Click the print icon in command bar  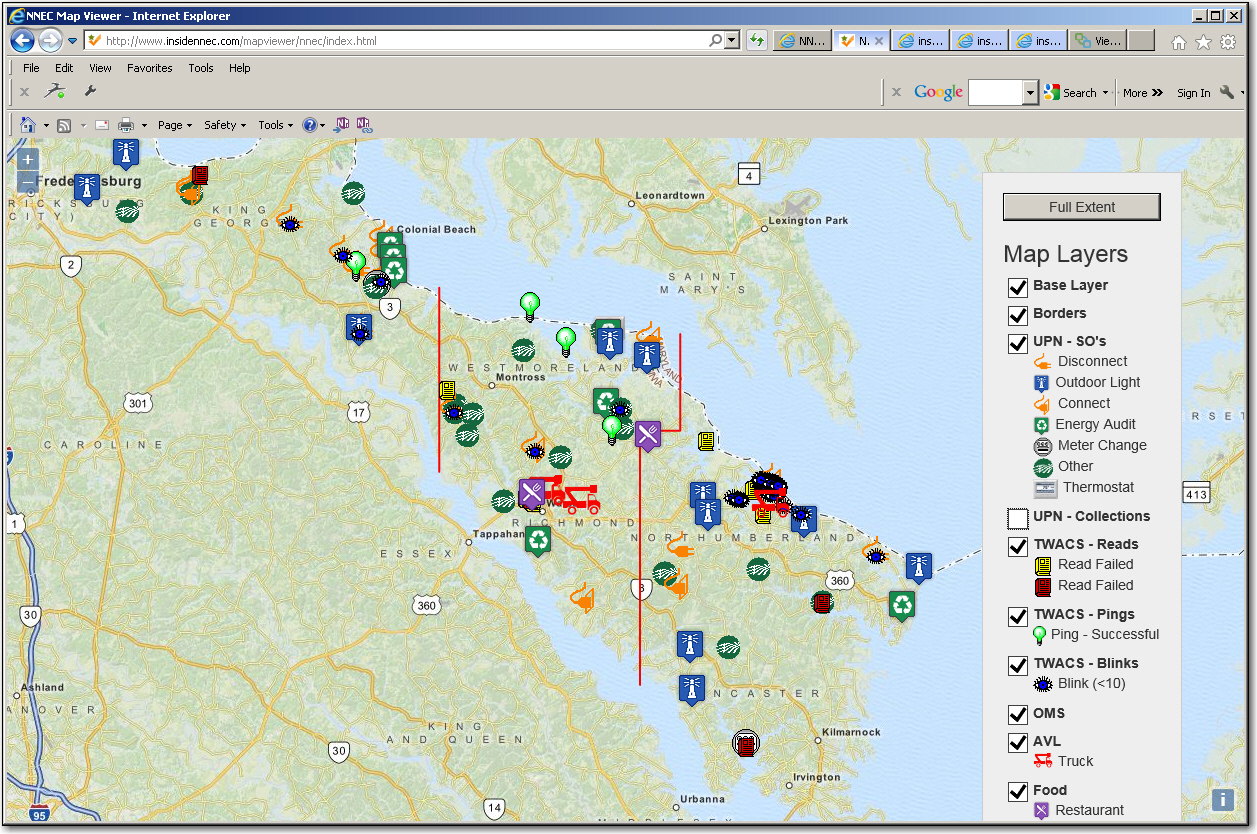point(126,125)
